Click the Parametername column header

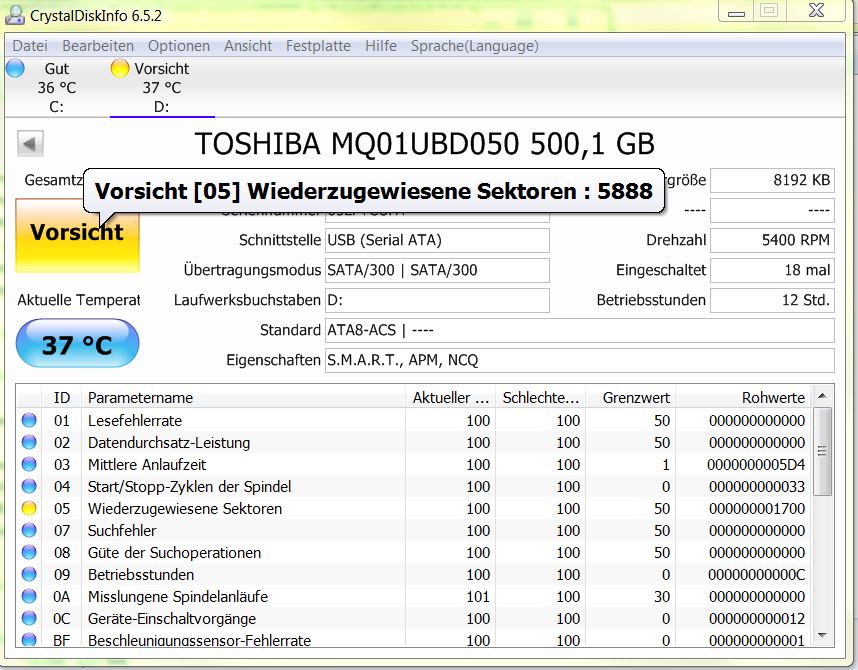coord(244,397)
